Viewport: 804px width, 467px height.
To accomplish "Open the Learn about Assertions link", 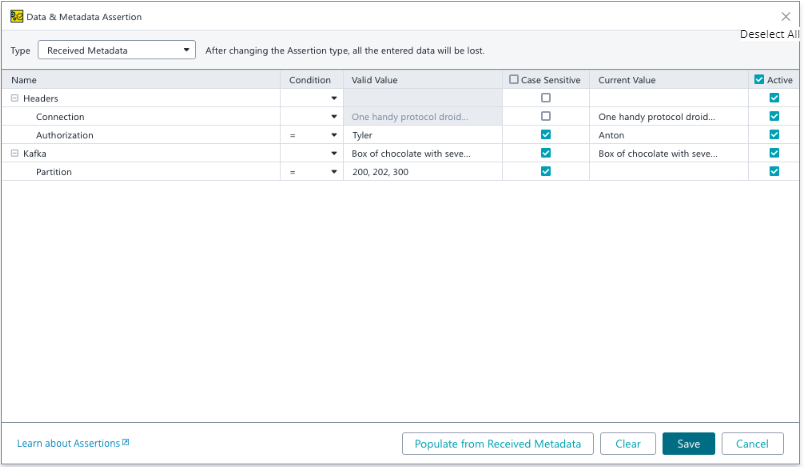I will click(68, 443).
